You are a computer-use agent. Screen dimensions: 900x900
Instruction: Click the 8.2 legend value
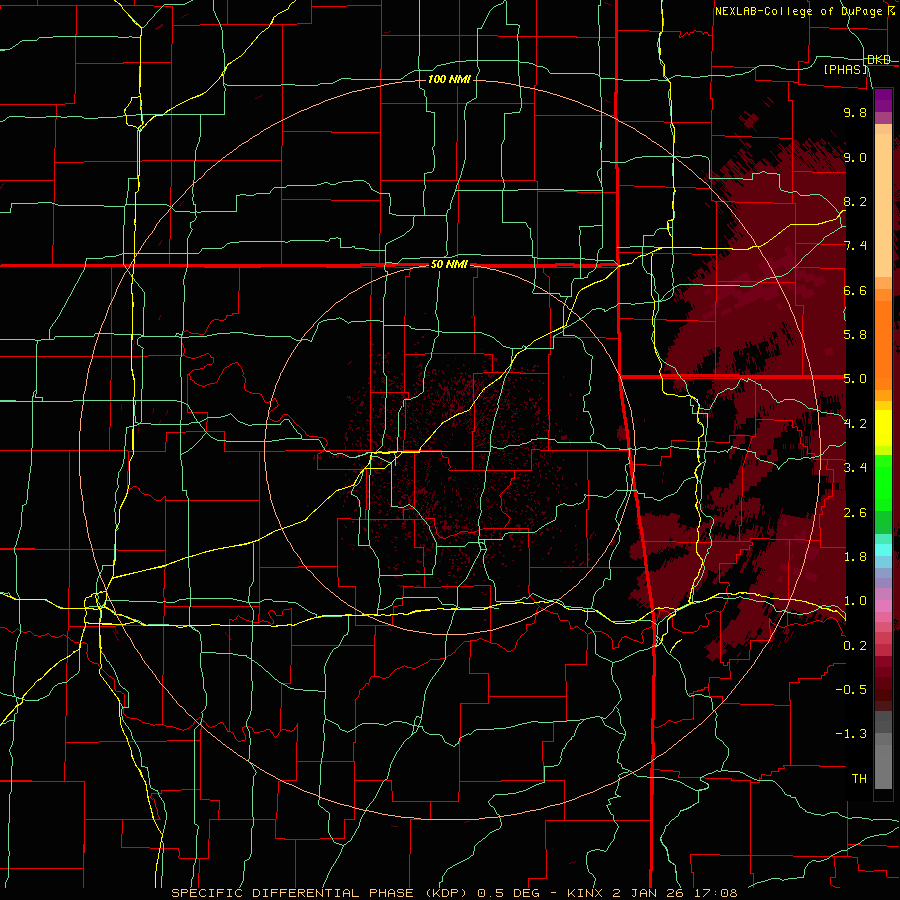(x=855, y=201)
